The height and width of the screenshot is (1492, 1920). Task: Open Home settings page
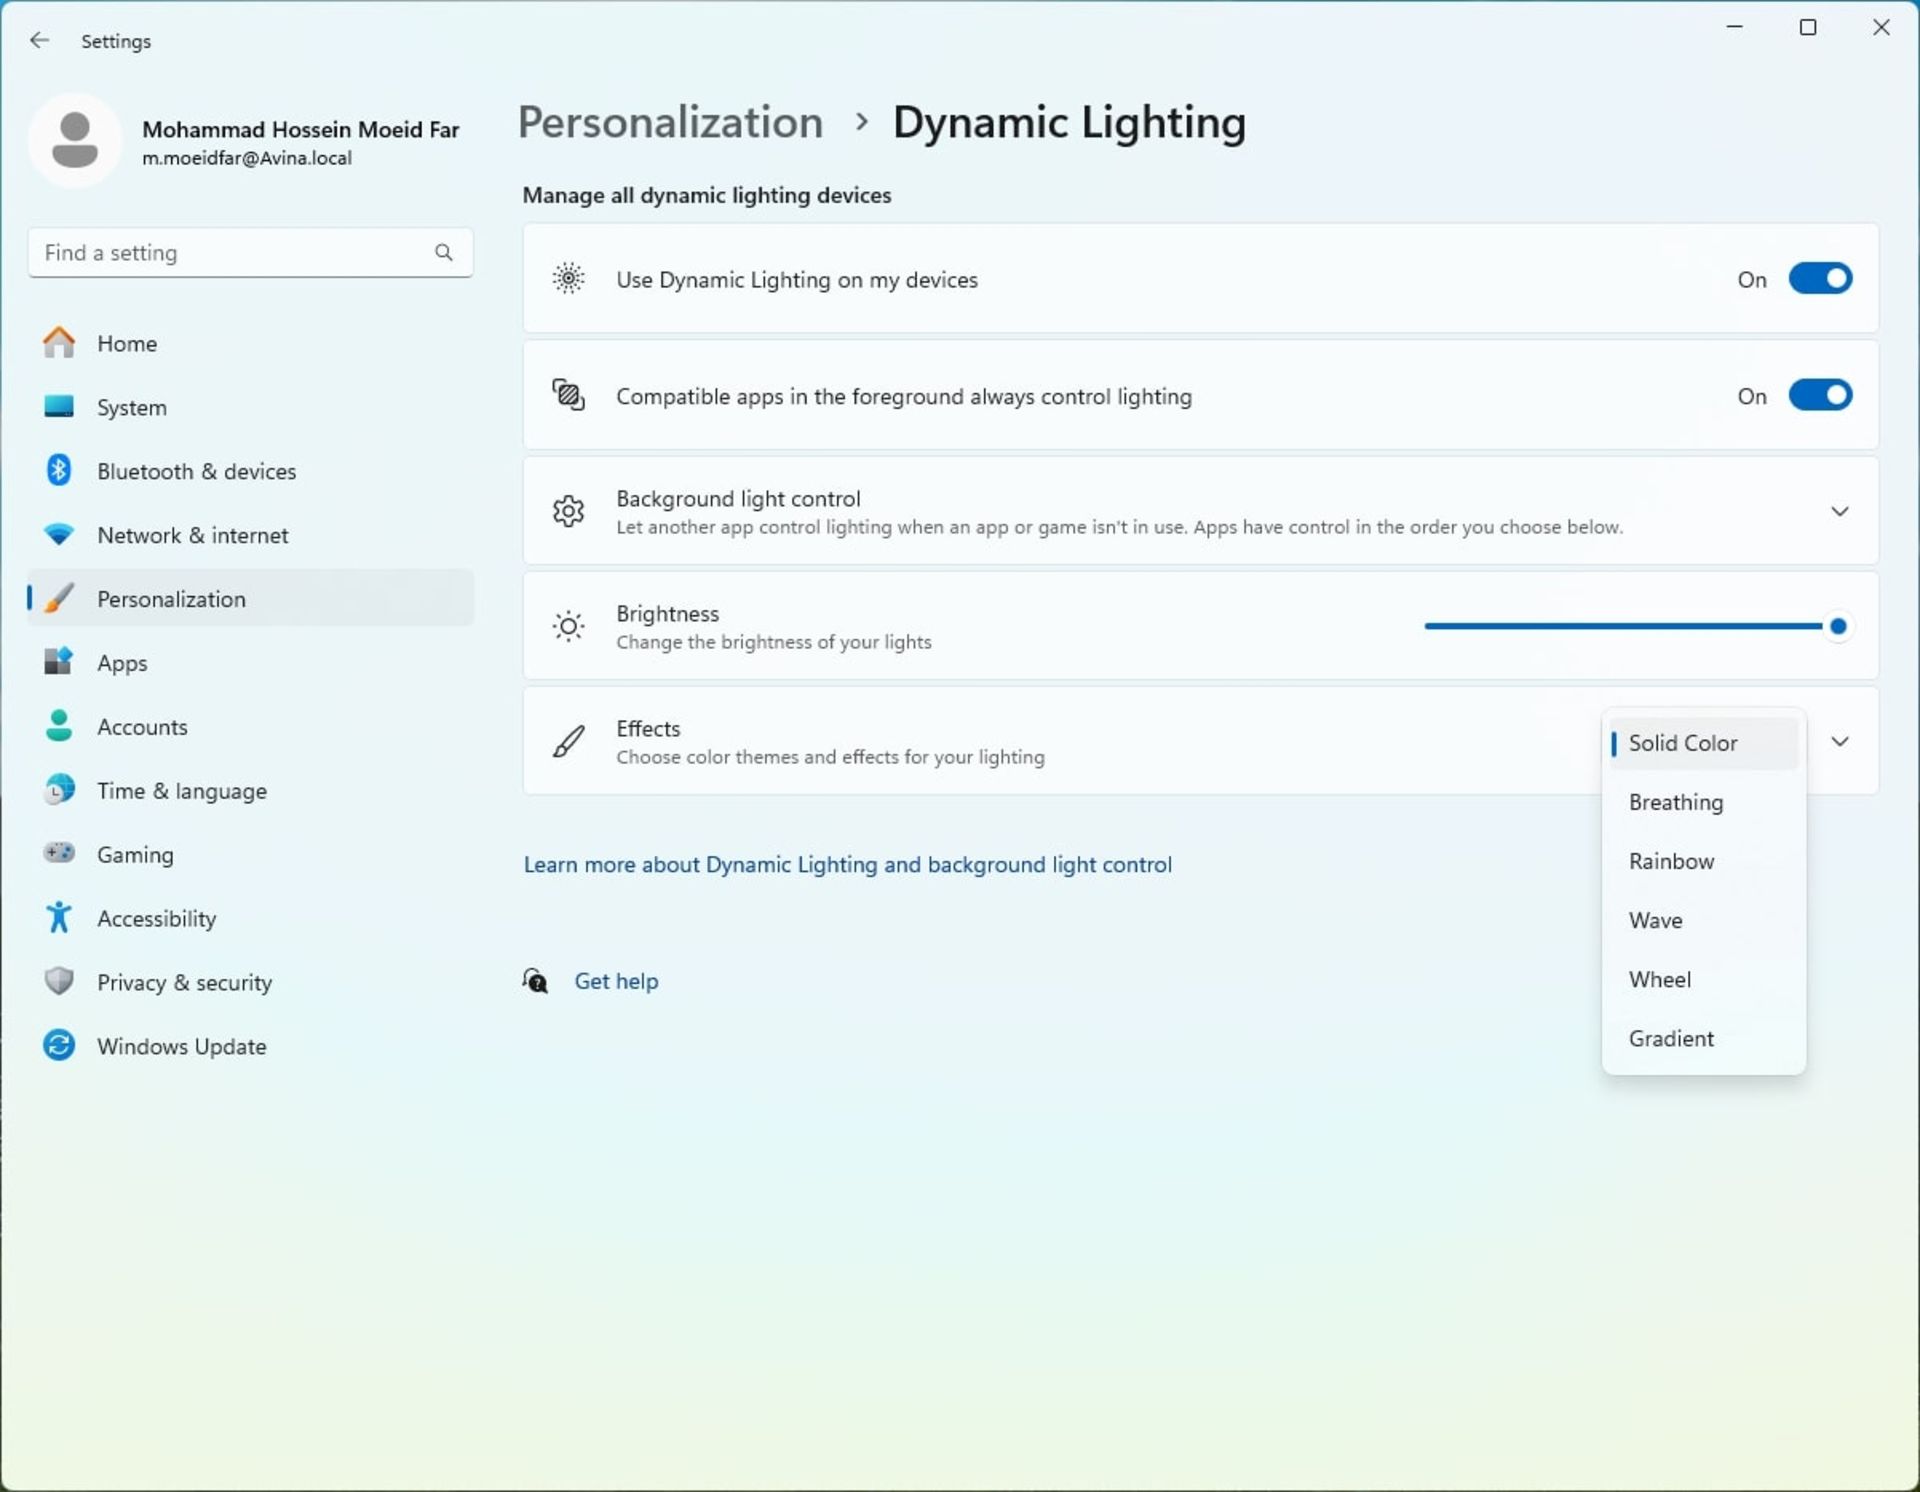[250, 343]
